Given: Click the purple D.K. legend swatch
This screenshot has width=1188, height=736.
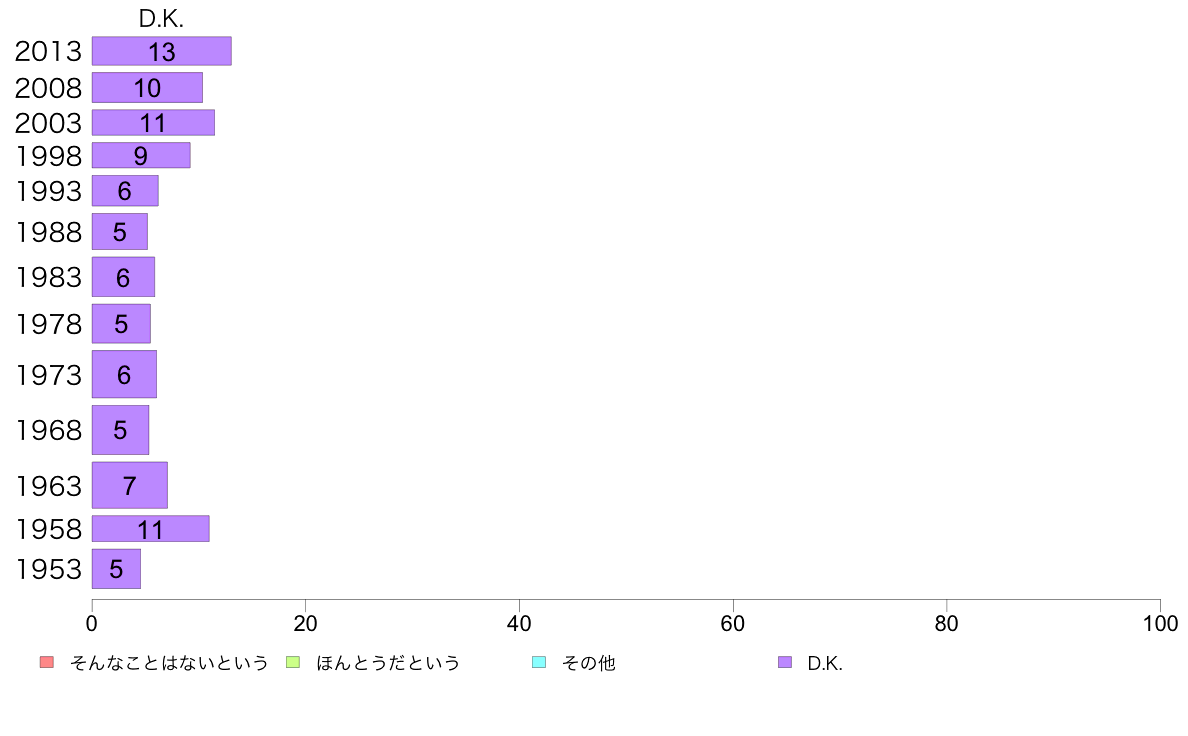Looking at the screenshot, I should click(785, 662).
